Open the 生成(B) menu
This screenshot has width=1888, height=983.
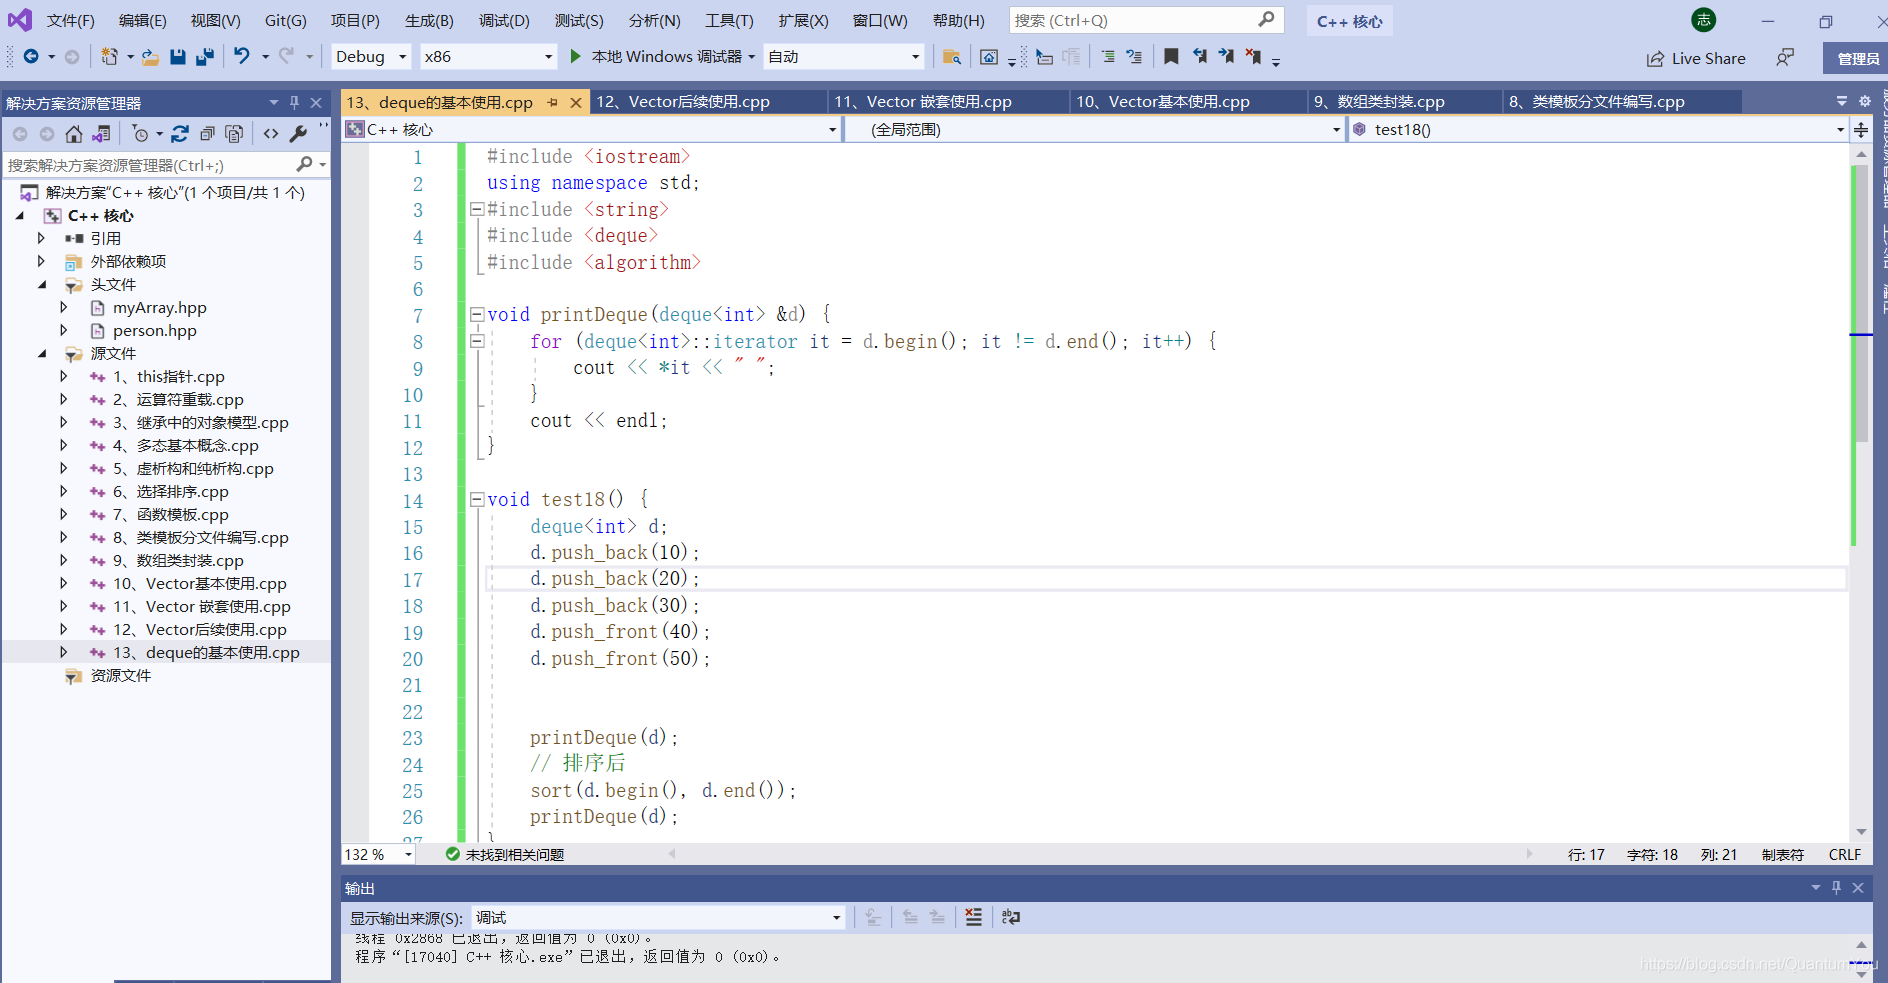pos(429,20)
